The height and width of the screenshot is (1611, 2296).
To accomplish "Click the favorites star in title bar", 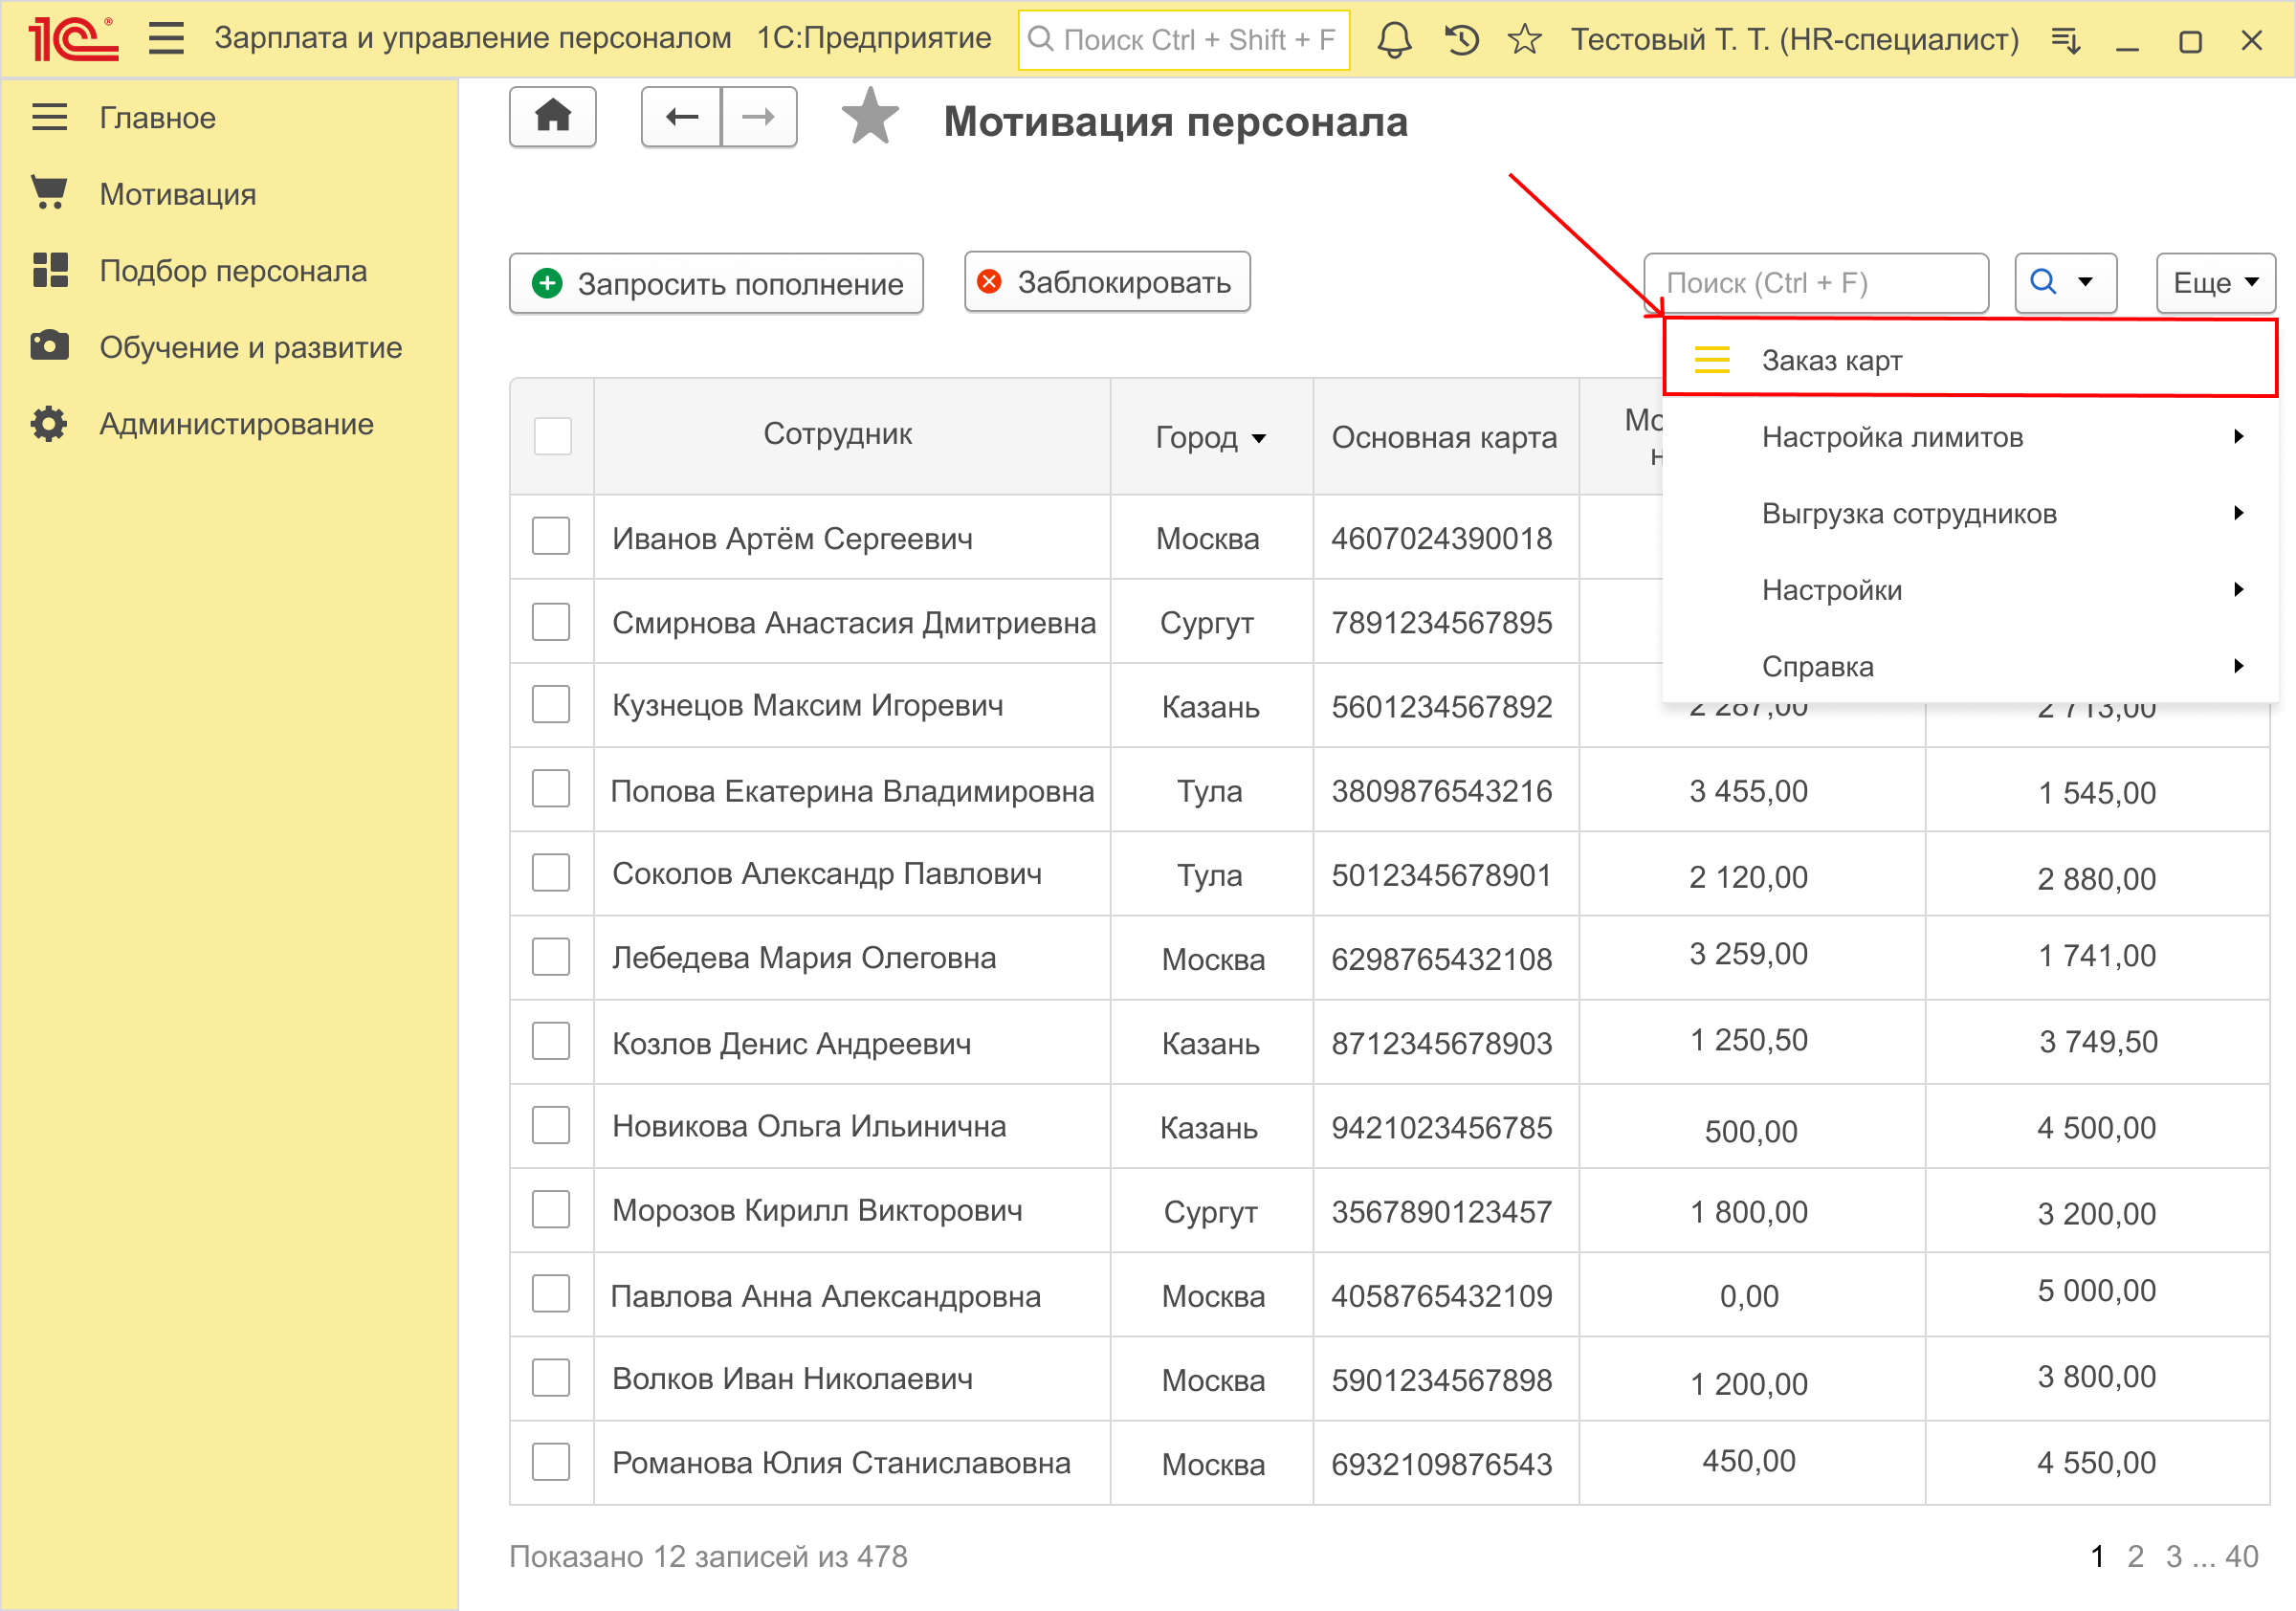I will (x=1524, y=40).
